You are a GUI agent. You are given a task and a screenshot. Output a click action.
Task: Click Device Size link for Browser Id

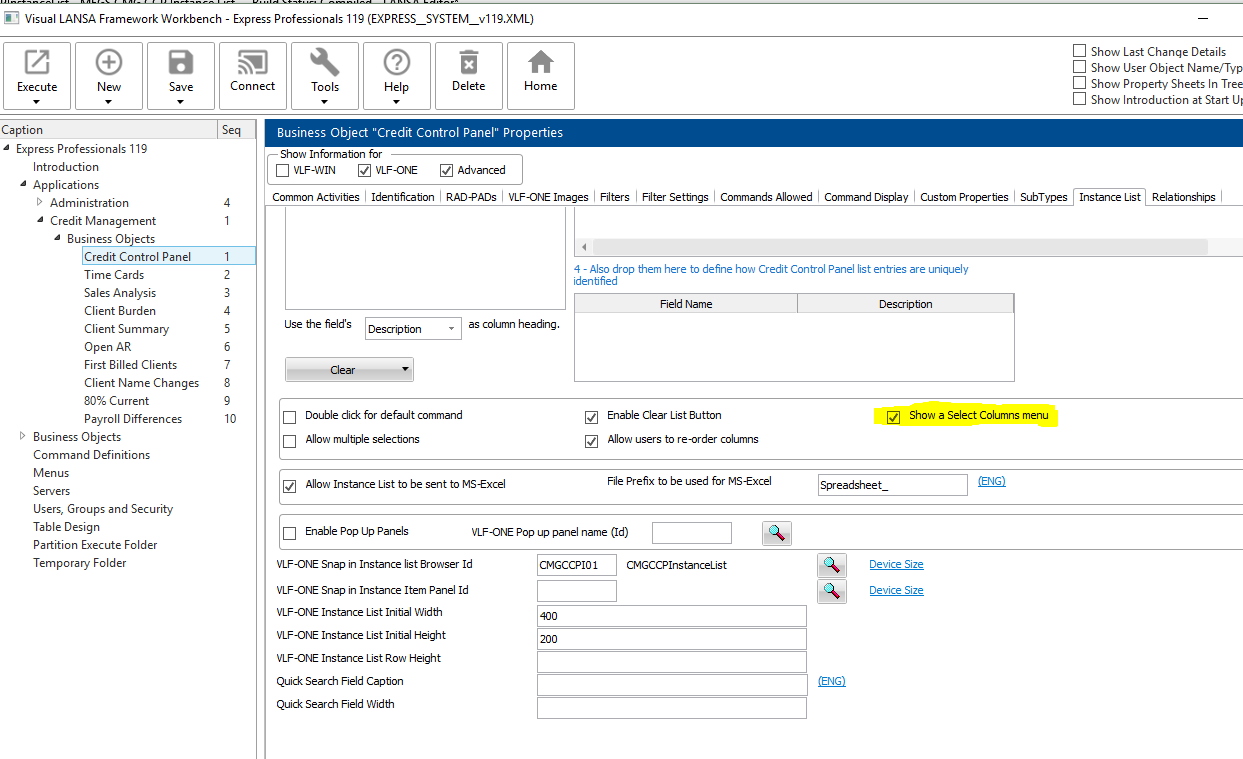896,564
